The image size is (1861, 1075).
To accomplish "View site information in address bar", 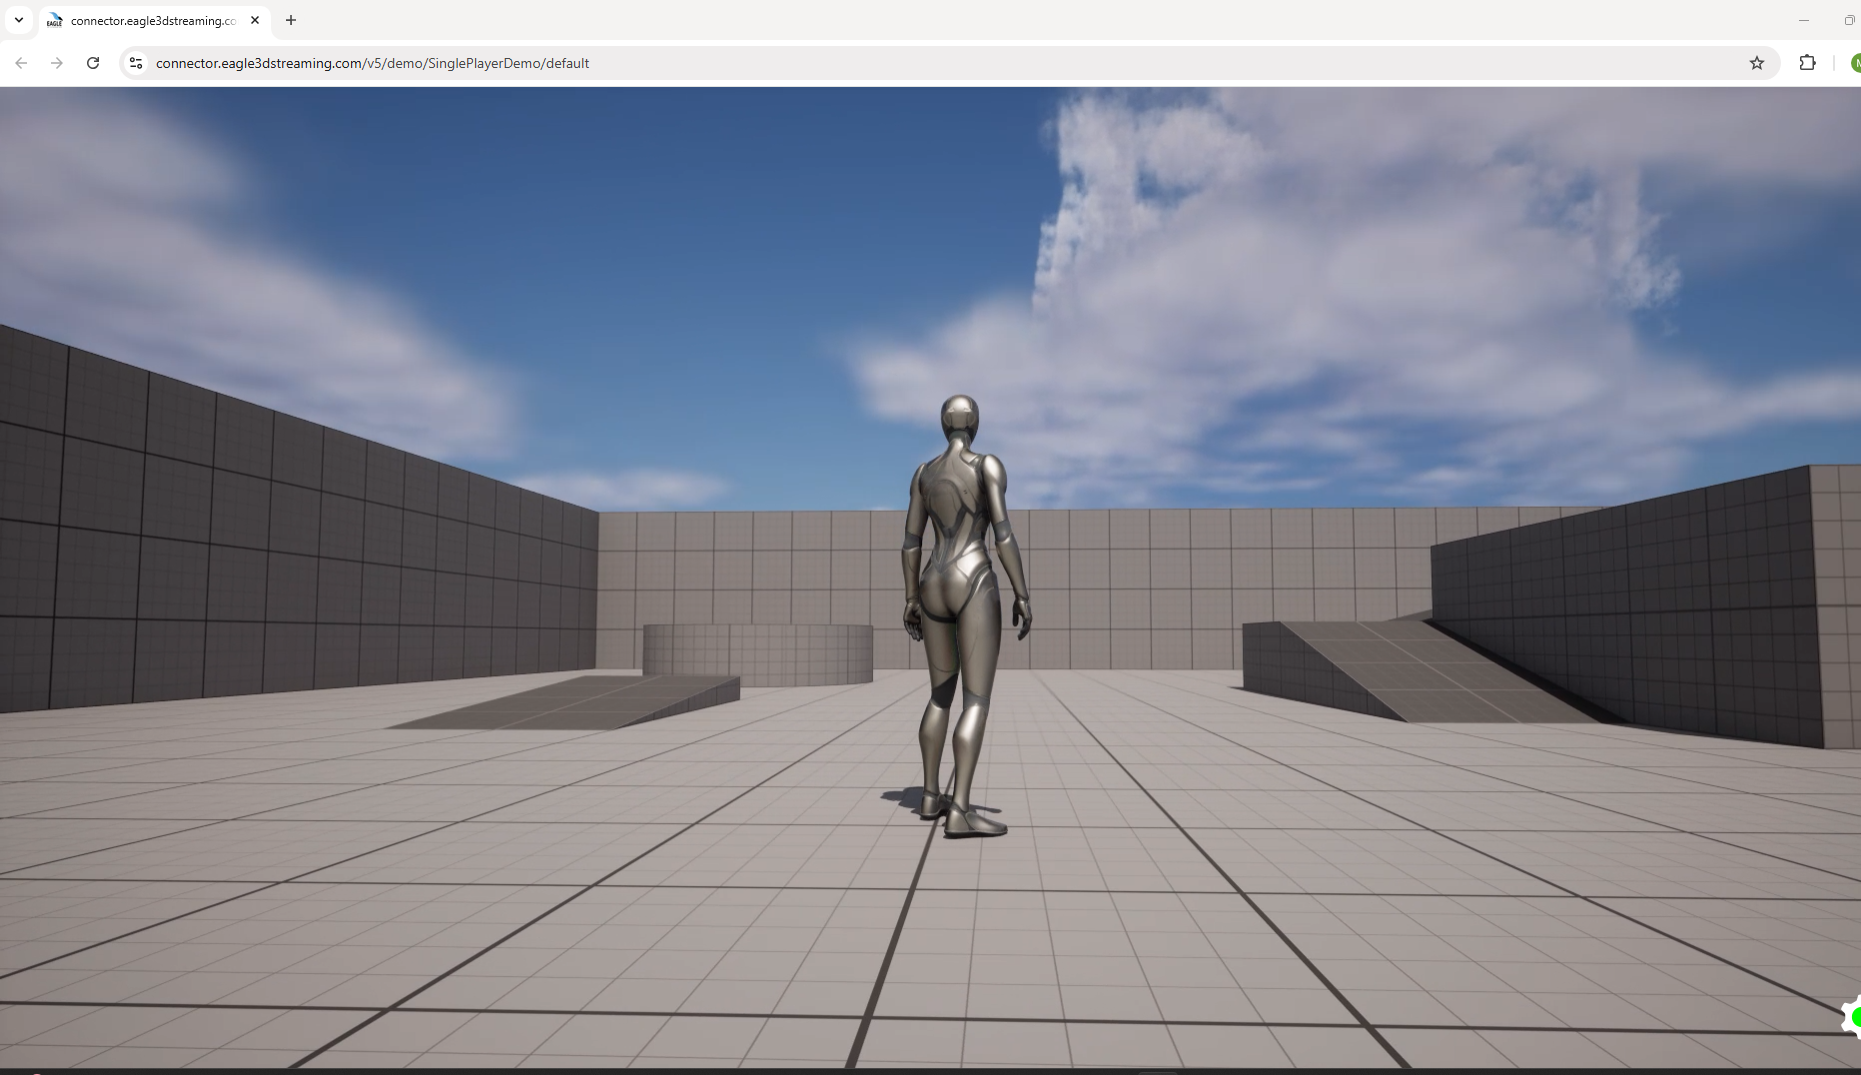I will tap(136, 63).
